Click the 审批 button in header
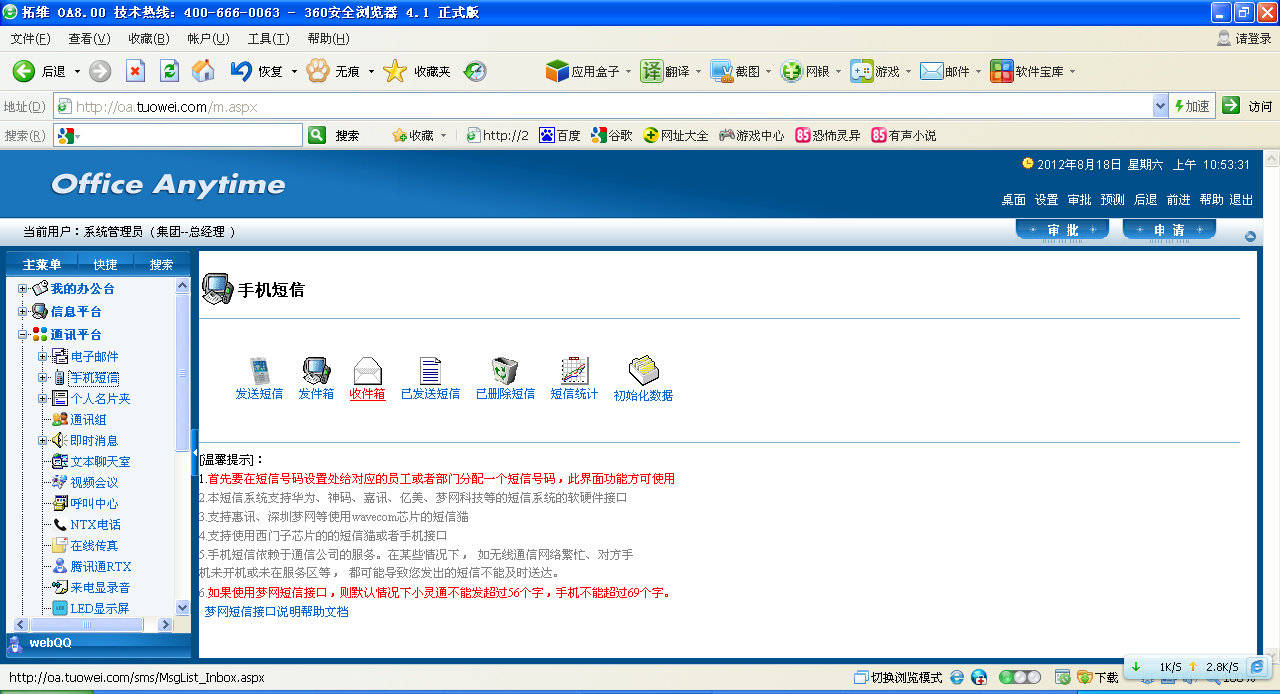 point(1062,231)
